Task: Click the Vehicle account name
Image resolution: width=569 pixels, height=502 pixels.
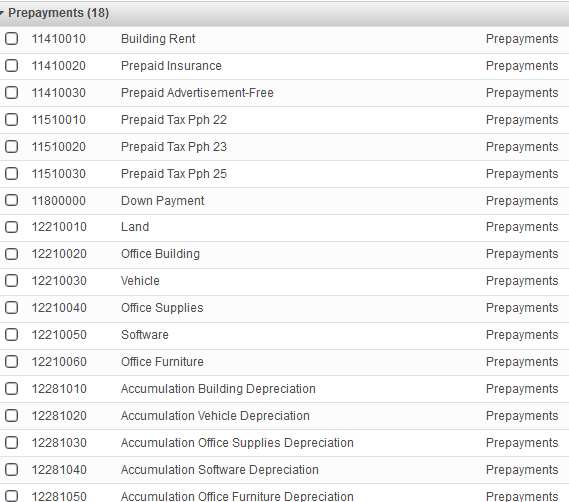Action: (x=140, y=281)
